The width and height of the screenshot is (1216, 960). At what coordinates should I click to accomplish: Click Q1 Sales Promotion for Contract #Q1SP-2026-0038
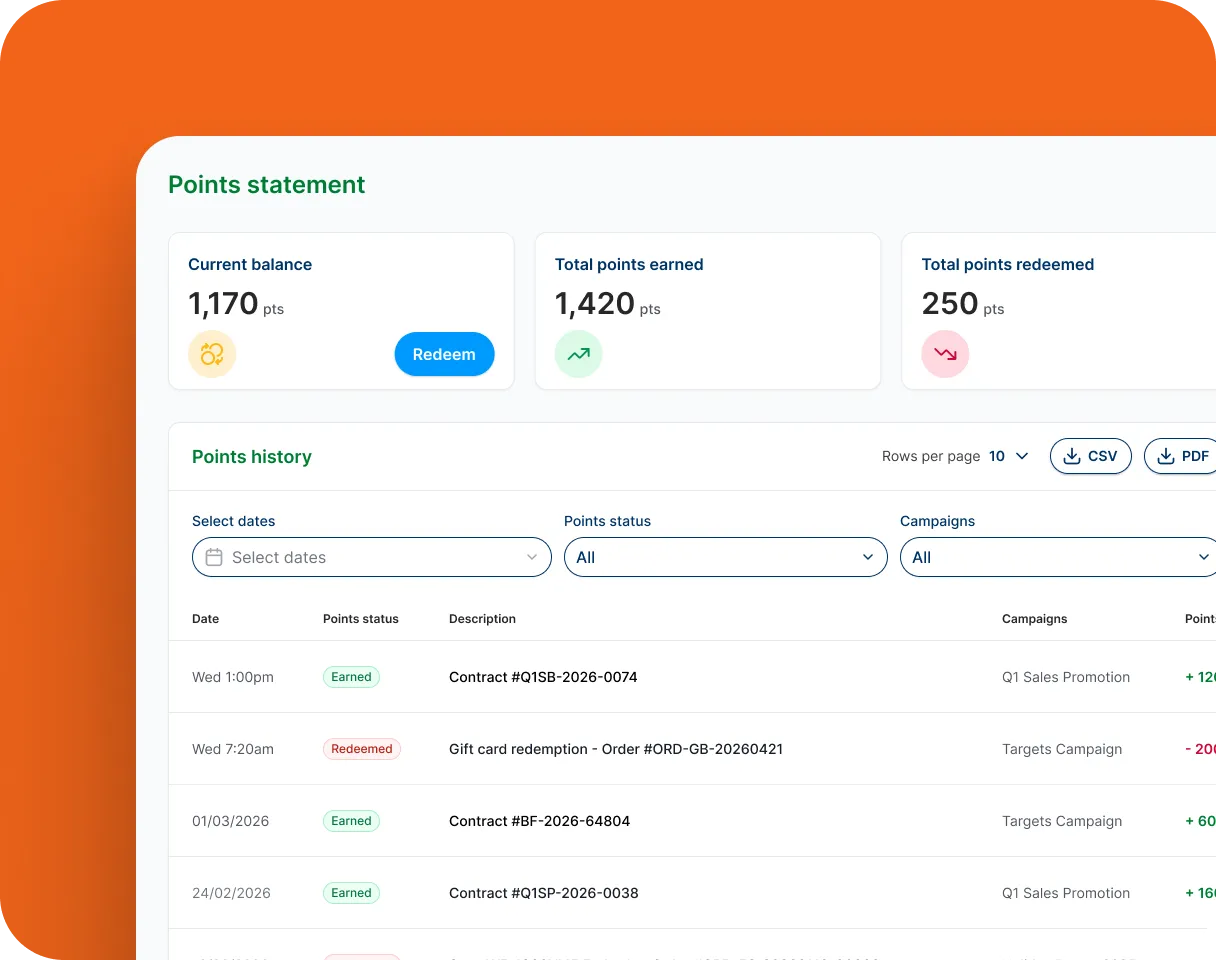[1066, 893]
